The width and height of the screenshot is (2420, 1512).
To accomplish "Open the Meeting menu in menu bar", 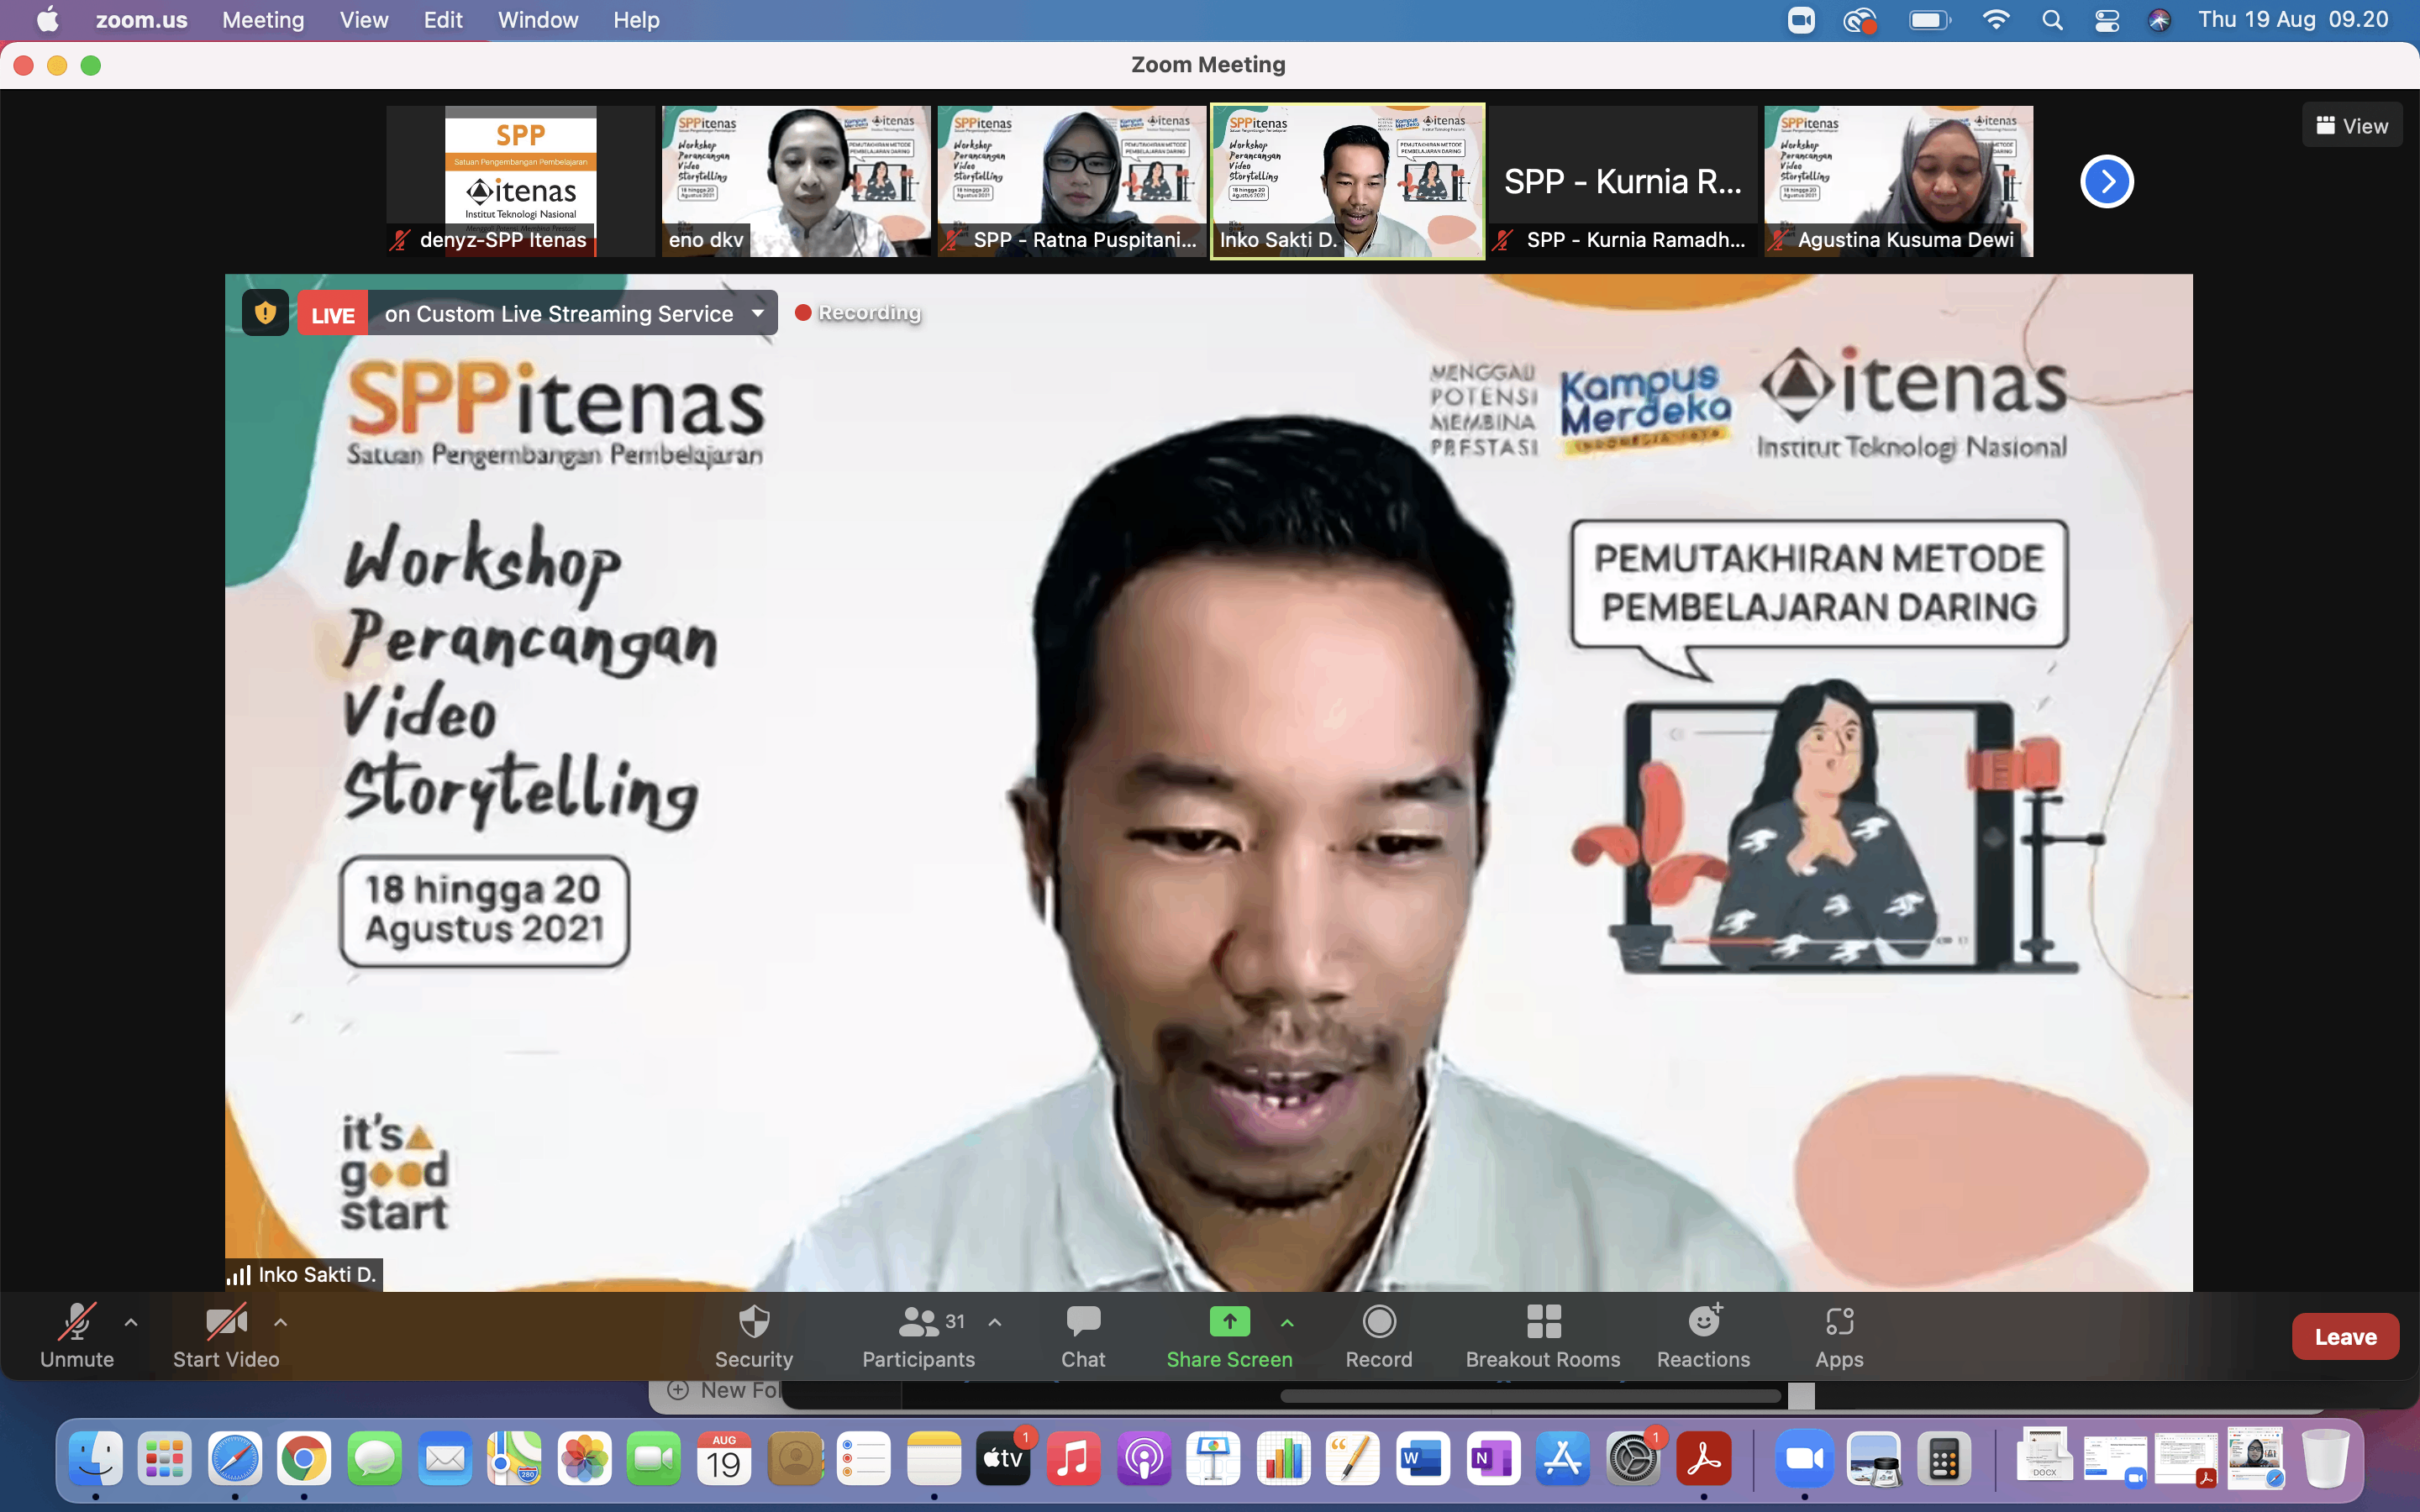I will coord(262,20).
